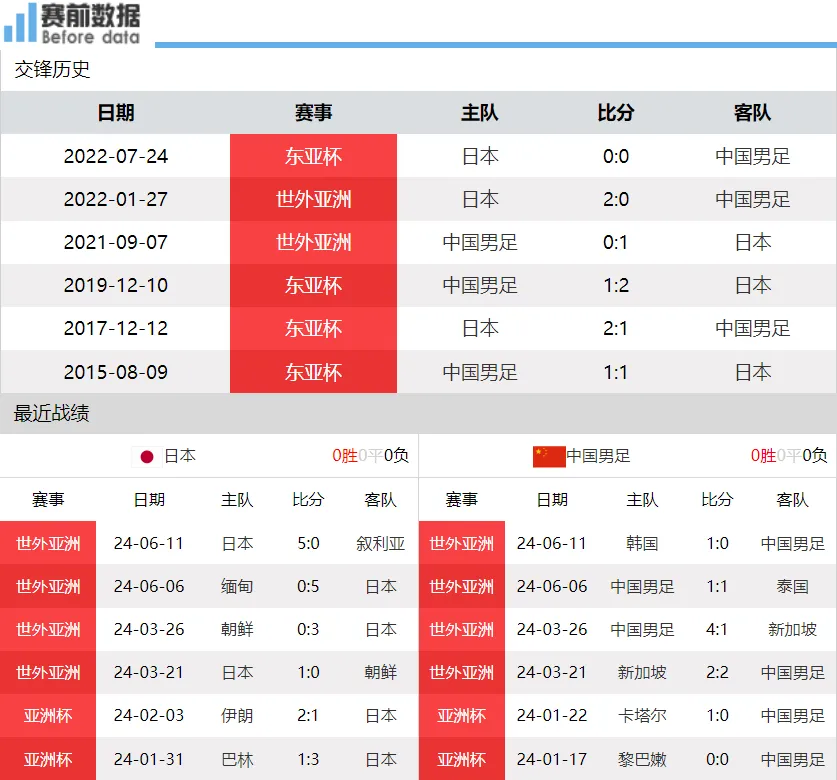
Task: Click score 0:1 in the 2021-09-07 row
Action: coord(615,242)
